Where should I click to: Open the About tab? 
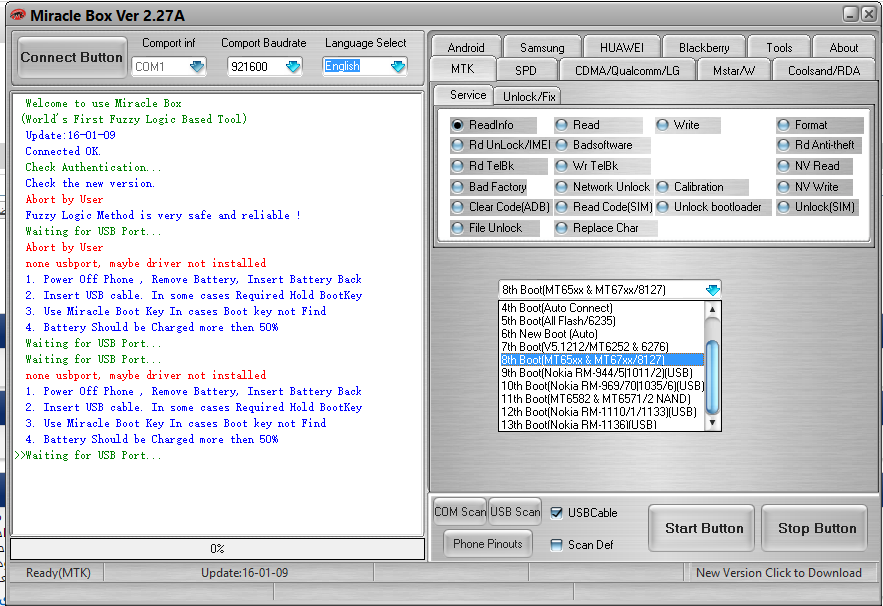click(844, 47)
